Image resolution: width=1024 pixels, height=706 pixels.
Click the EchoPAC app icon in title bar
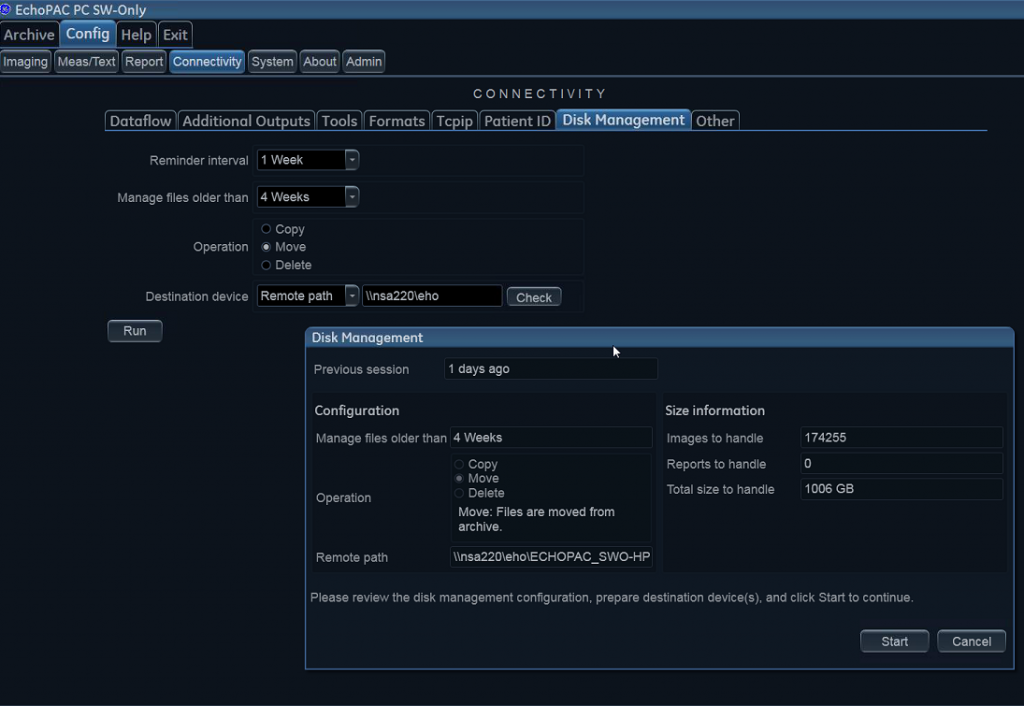tap(6, 9)
